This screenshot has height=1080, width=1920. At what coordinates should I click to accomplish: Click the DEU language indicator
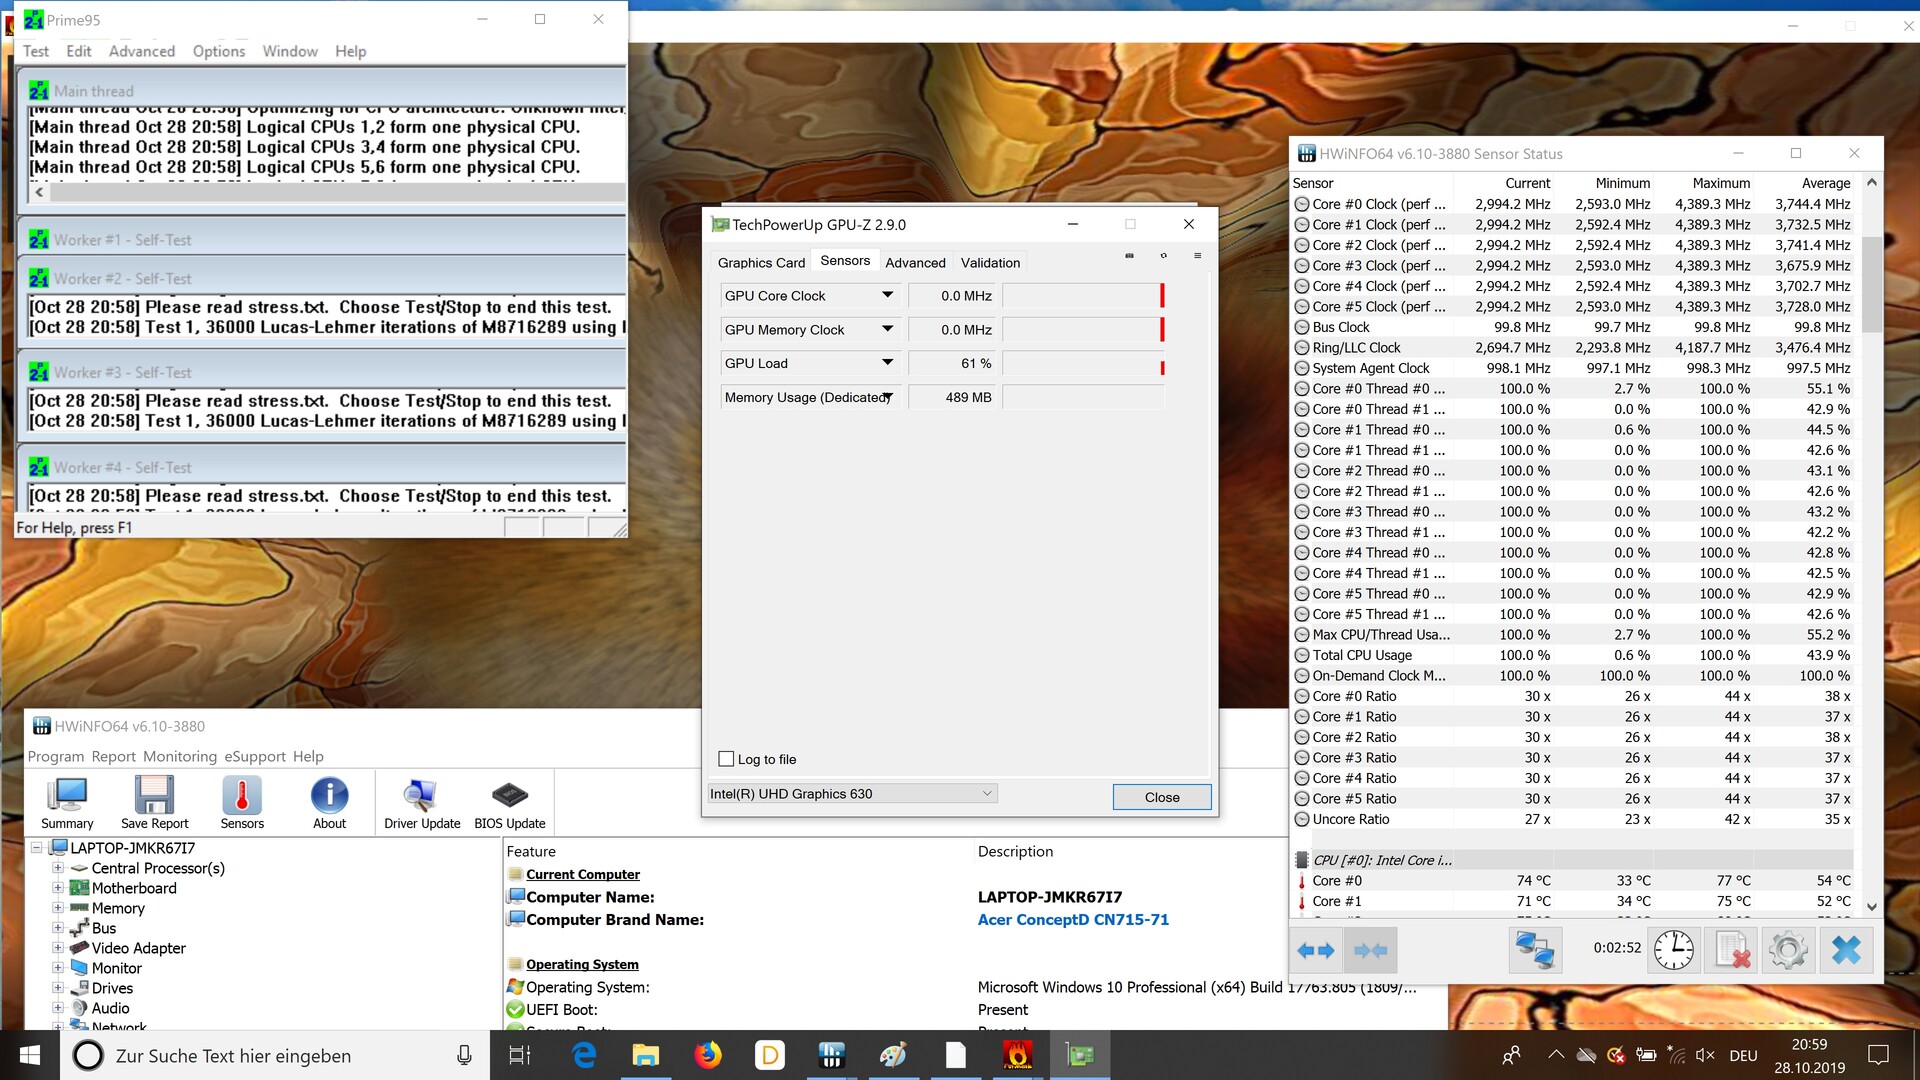[x=1743, y=1055]
